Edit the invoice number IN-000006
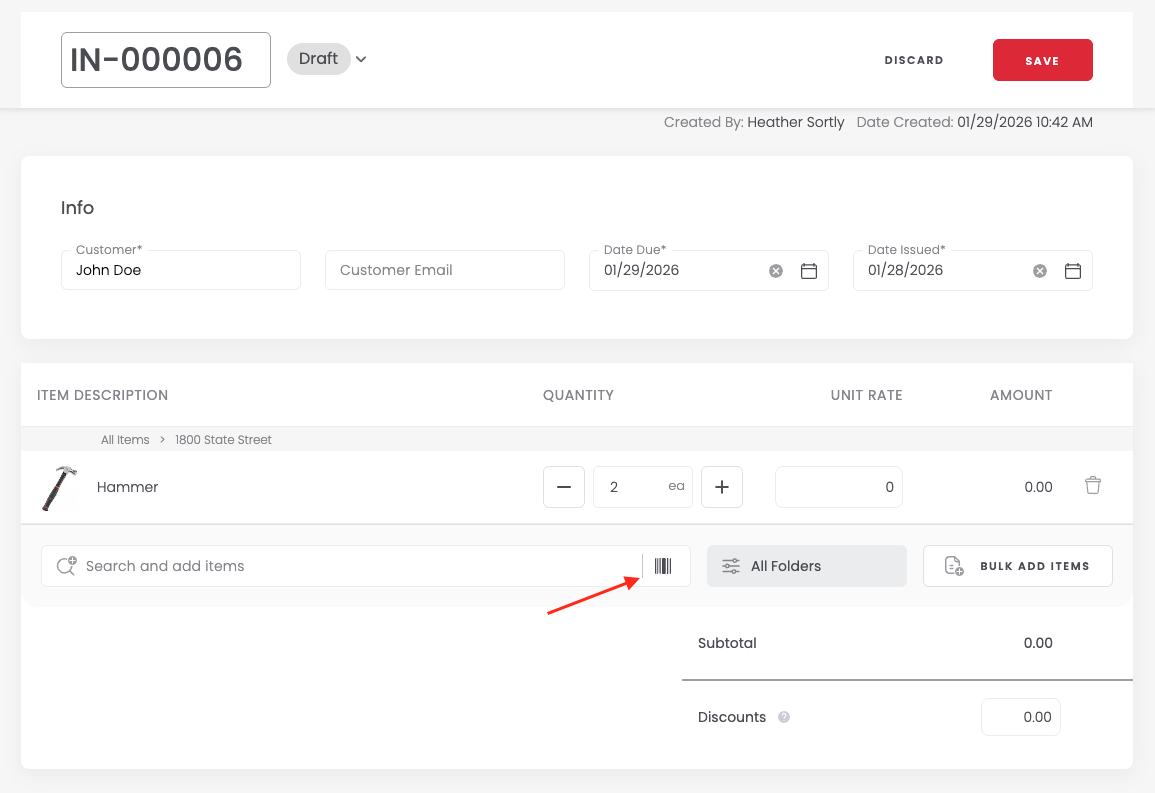The height and width of the screenshot is (793, 1155). coord(166,60)
